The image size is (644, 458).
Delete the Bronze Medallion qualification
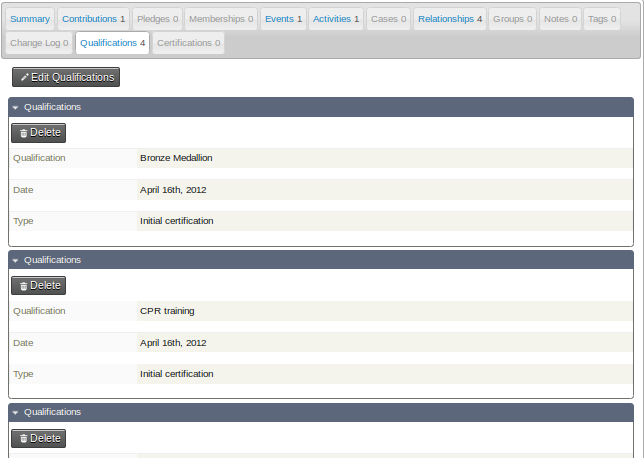(x=38, y=132)
